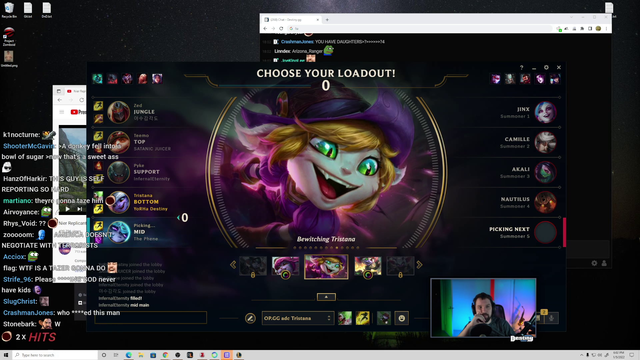Viewport: 640px width, 360px height.
Task: Reload the Chrome chat window page
Action: pyautogui.click(x=281, y=29)
